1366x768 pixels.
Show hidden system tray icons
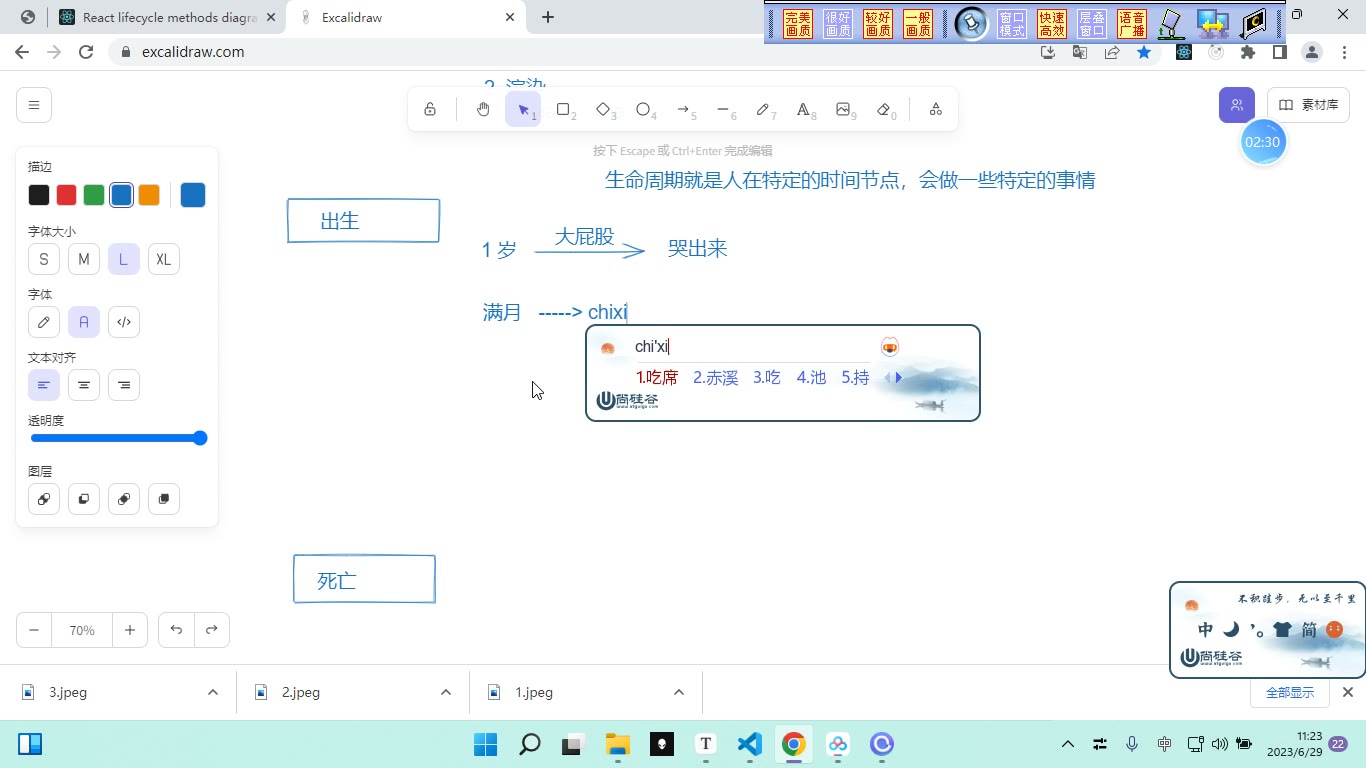pos(1068,744)
